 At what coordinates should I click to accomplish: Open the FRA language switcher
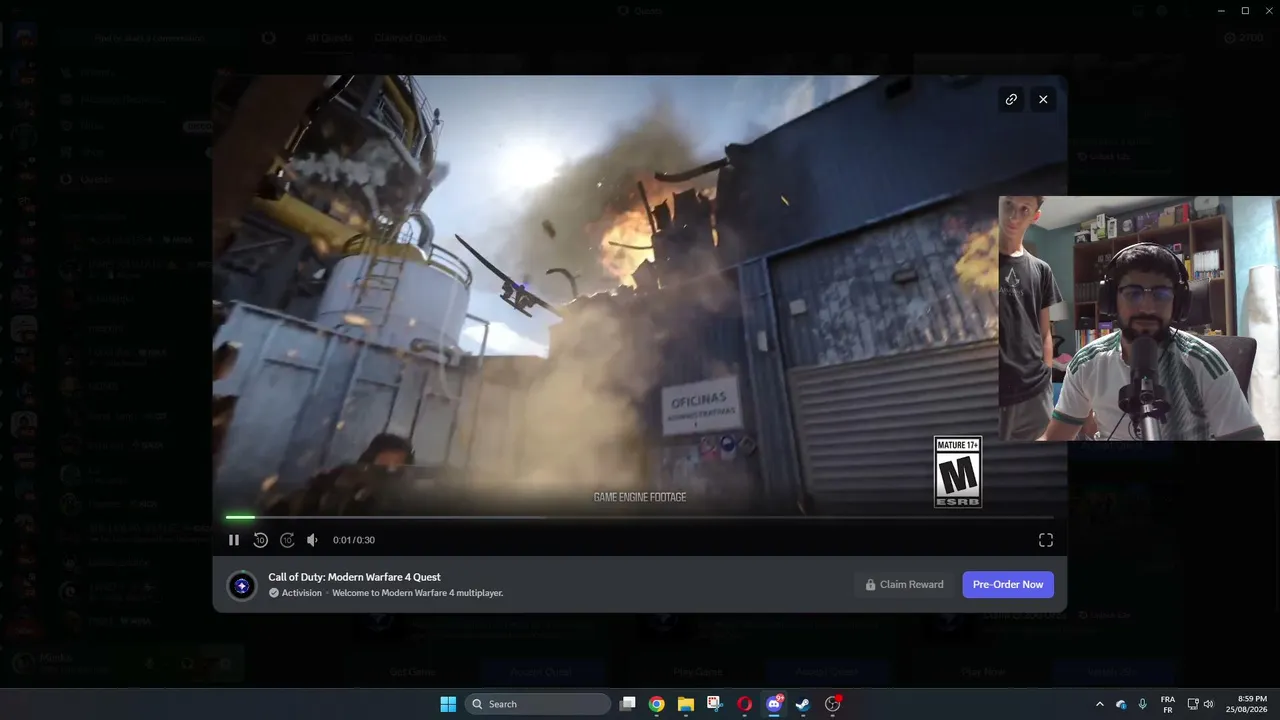coord(1168,704)
